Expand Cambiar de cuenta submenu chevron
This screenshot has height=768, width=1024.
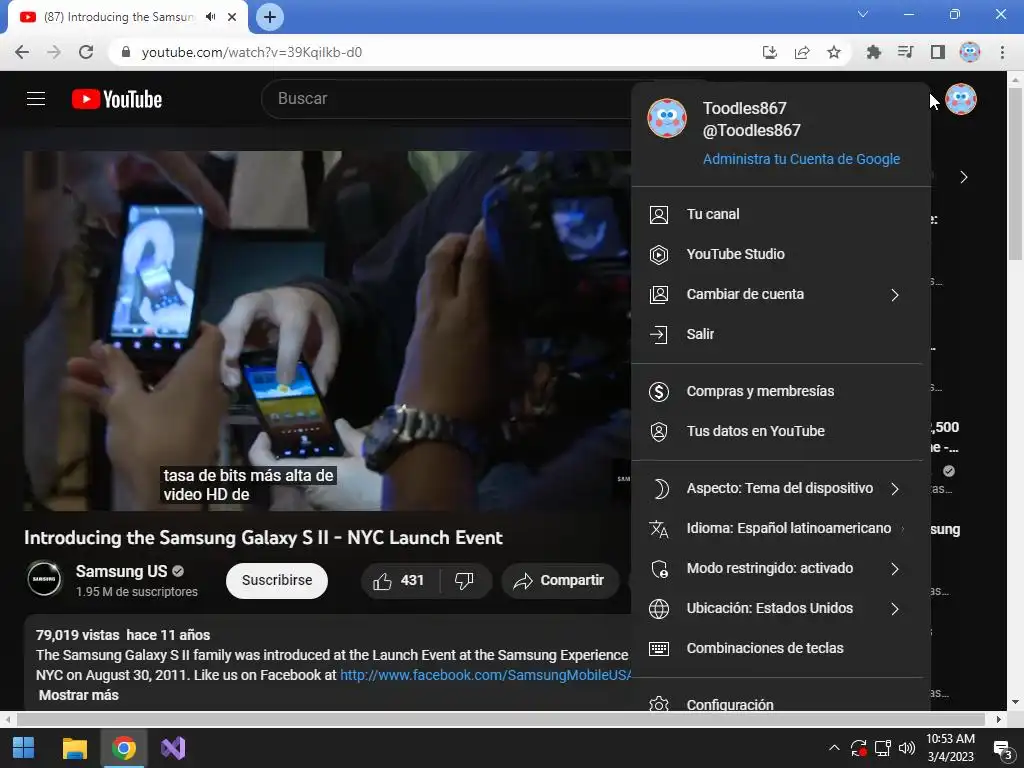895,295
